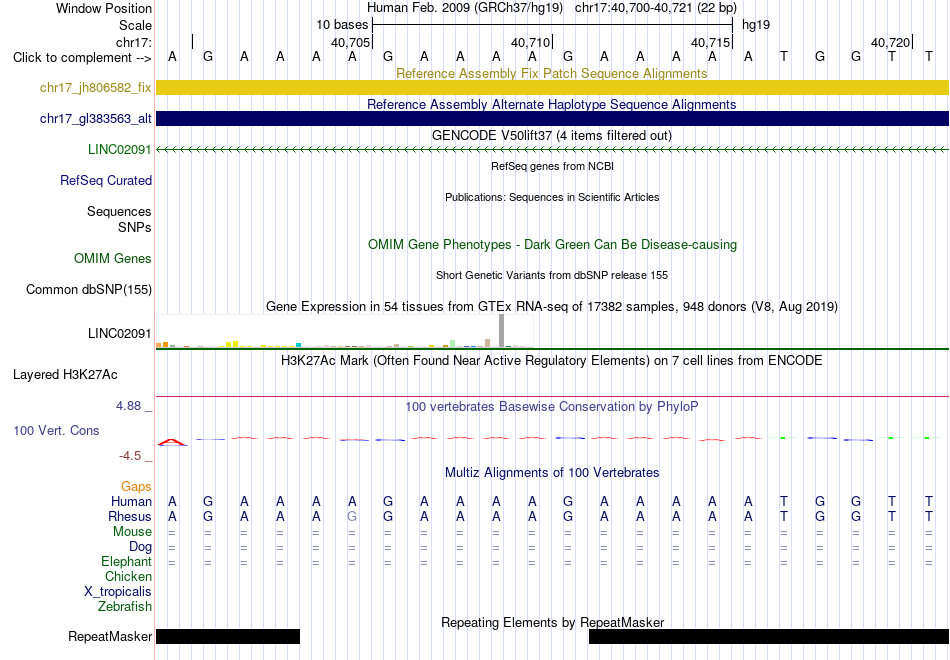950x660 pixels.
Task: Click the 40,705 coordinate on ruler
Action: [350, 42]
